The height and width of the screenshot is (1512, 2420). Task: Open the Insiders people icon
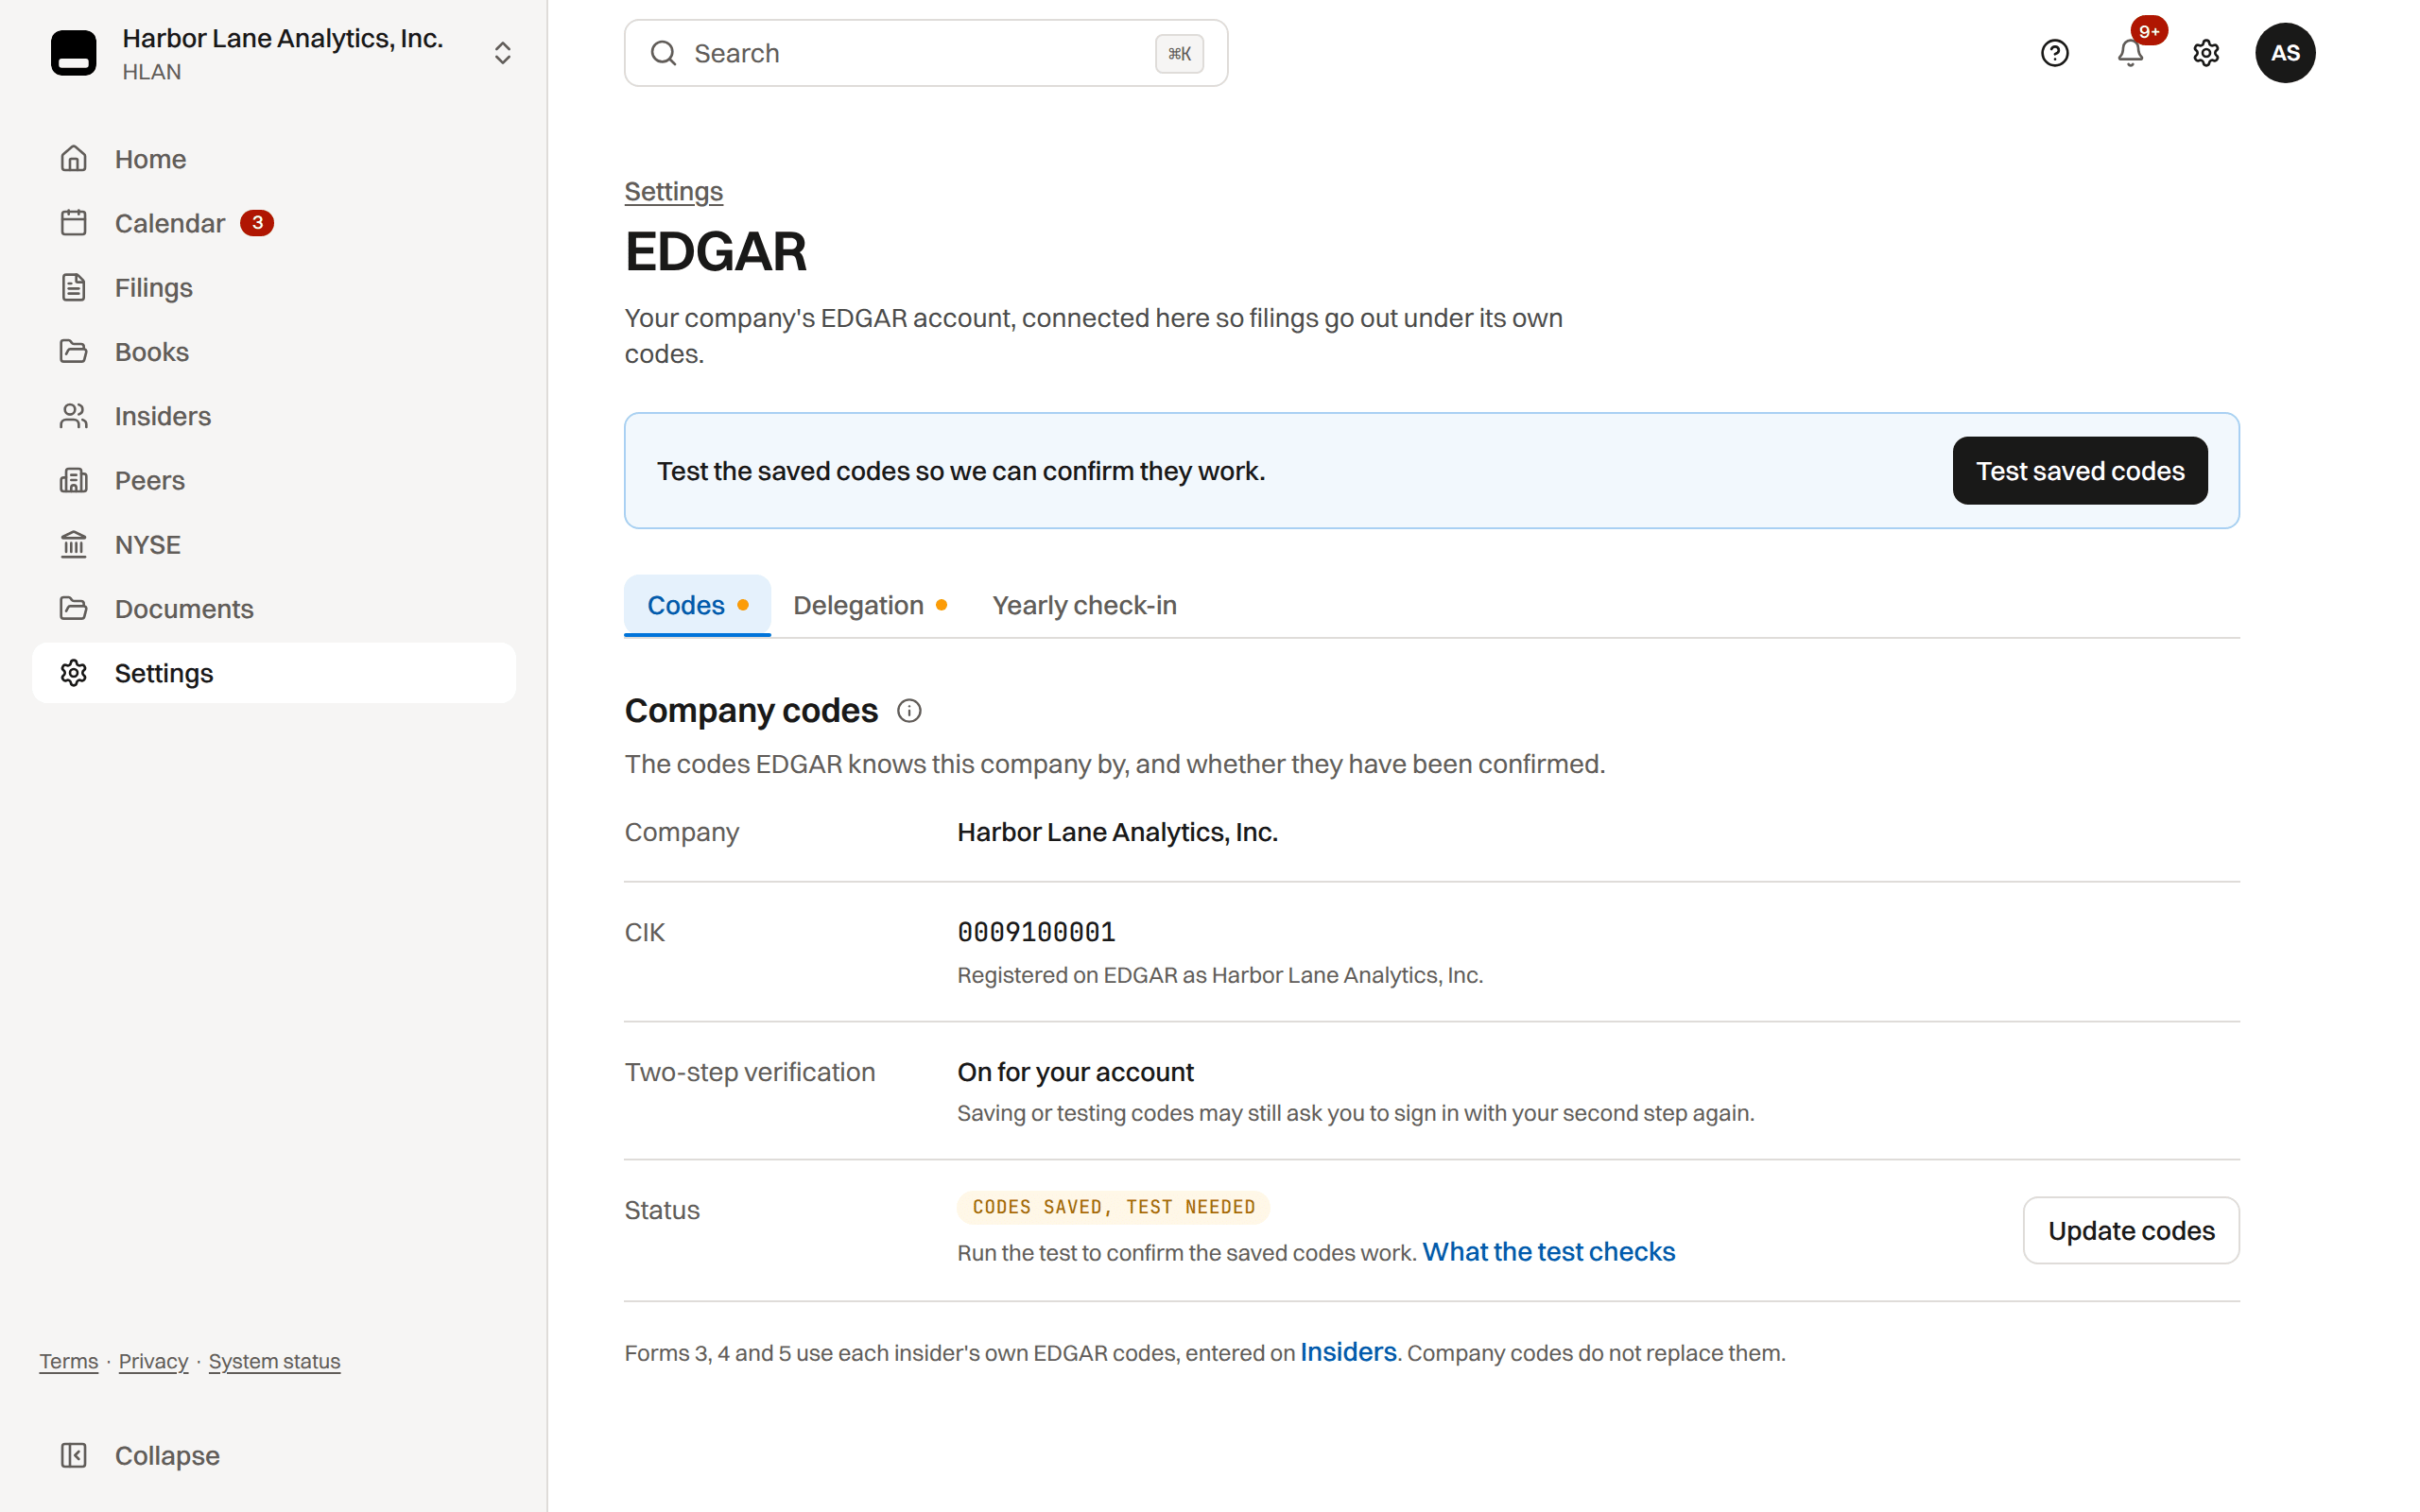point(73,416)
